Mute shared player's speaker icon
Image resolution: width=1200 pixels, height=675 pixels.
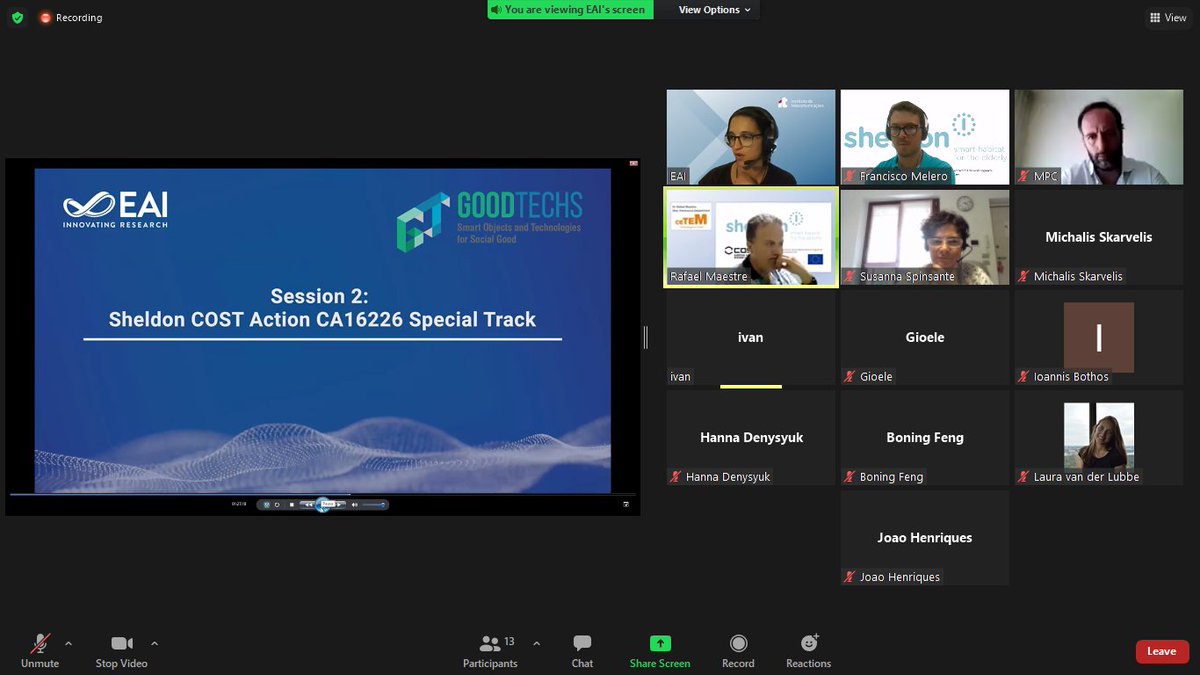point(354,505)
